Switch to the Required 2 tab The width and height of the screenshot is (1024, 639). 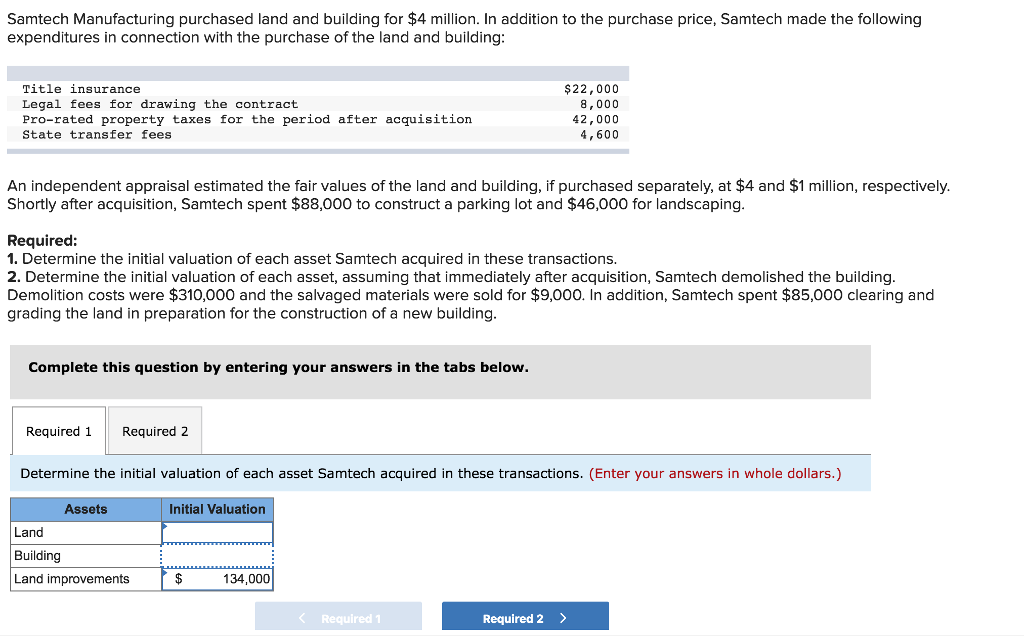click(154, 431)
